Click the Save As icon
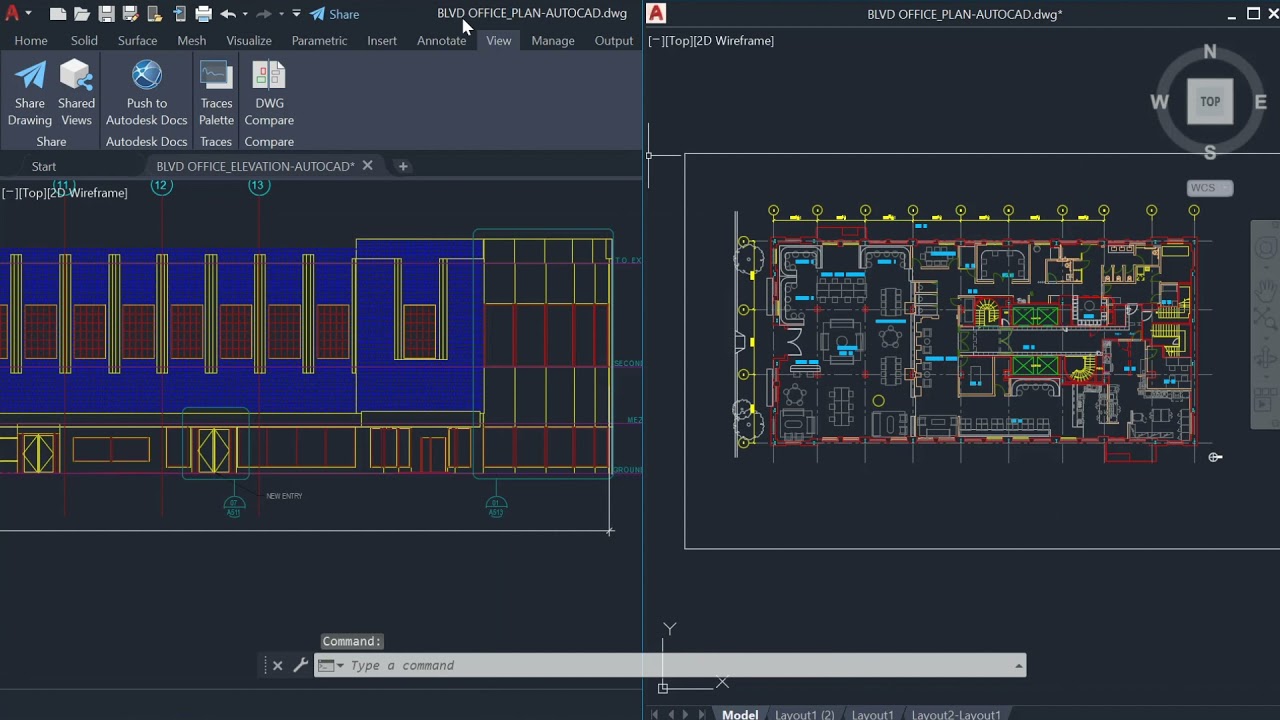The image size is (1280, 720). tap(130, 14)
